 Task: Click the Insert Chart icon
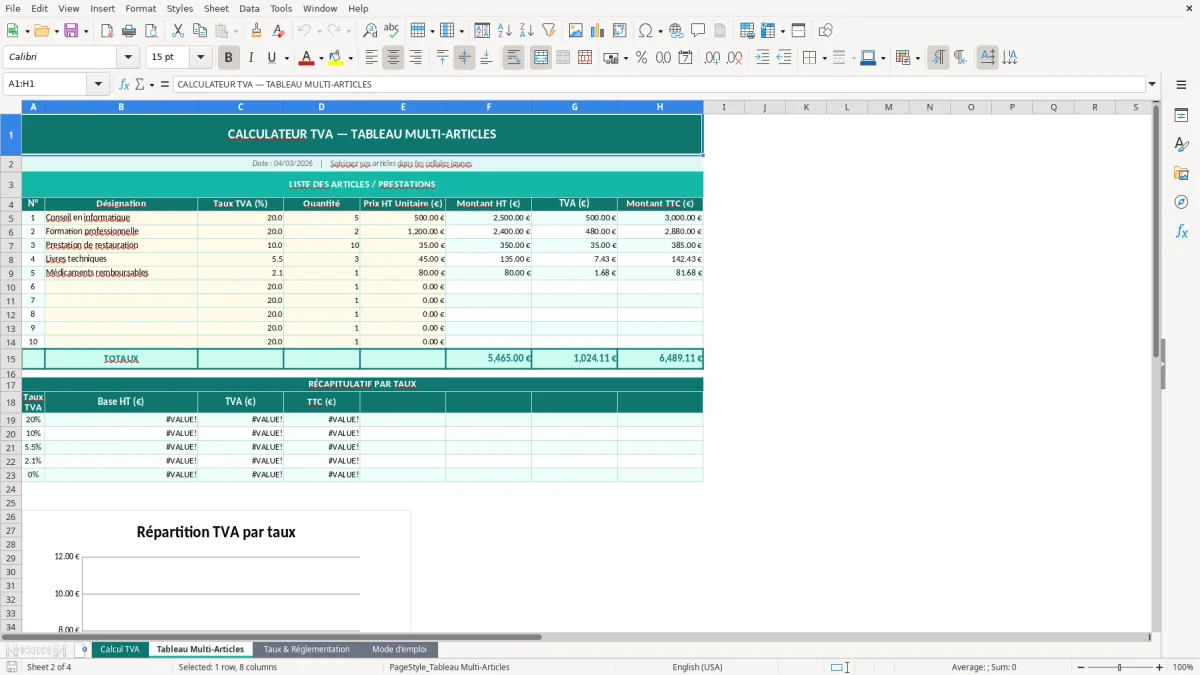(598, 31)
